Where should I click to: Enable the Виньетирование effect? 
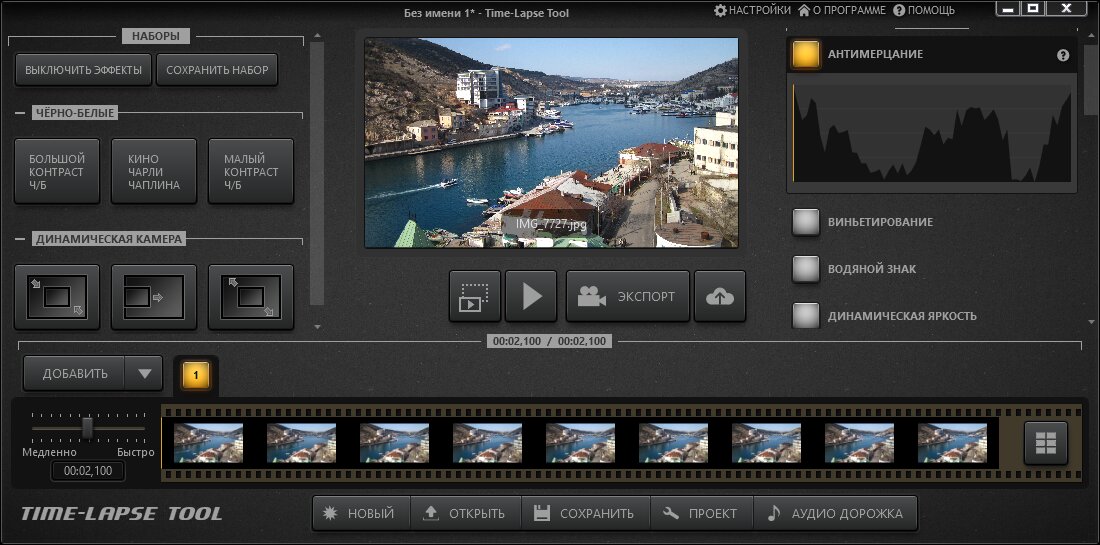(x=806, y=222)
